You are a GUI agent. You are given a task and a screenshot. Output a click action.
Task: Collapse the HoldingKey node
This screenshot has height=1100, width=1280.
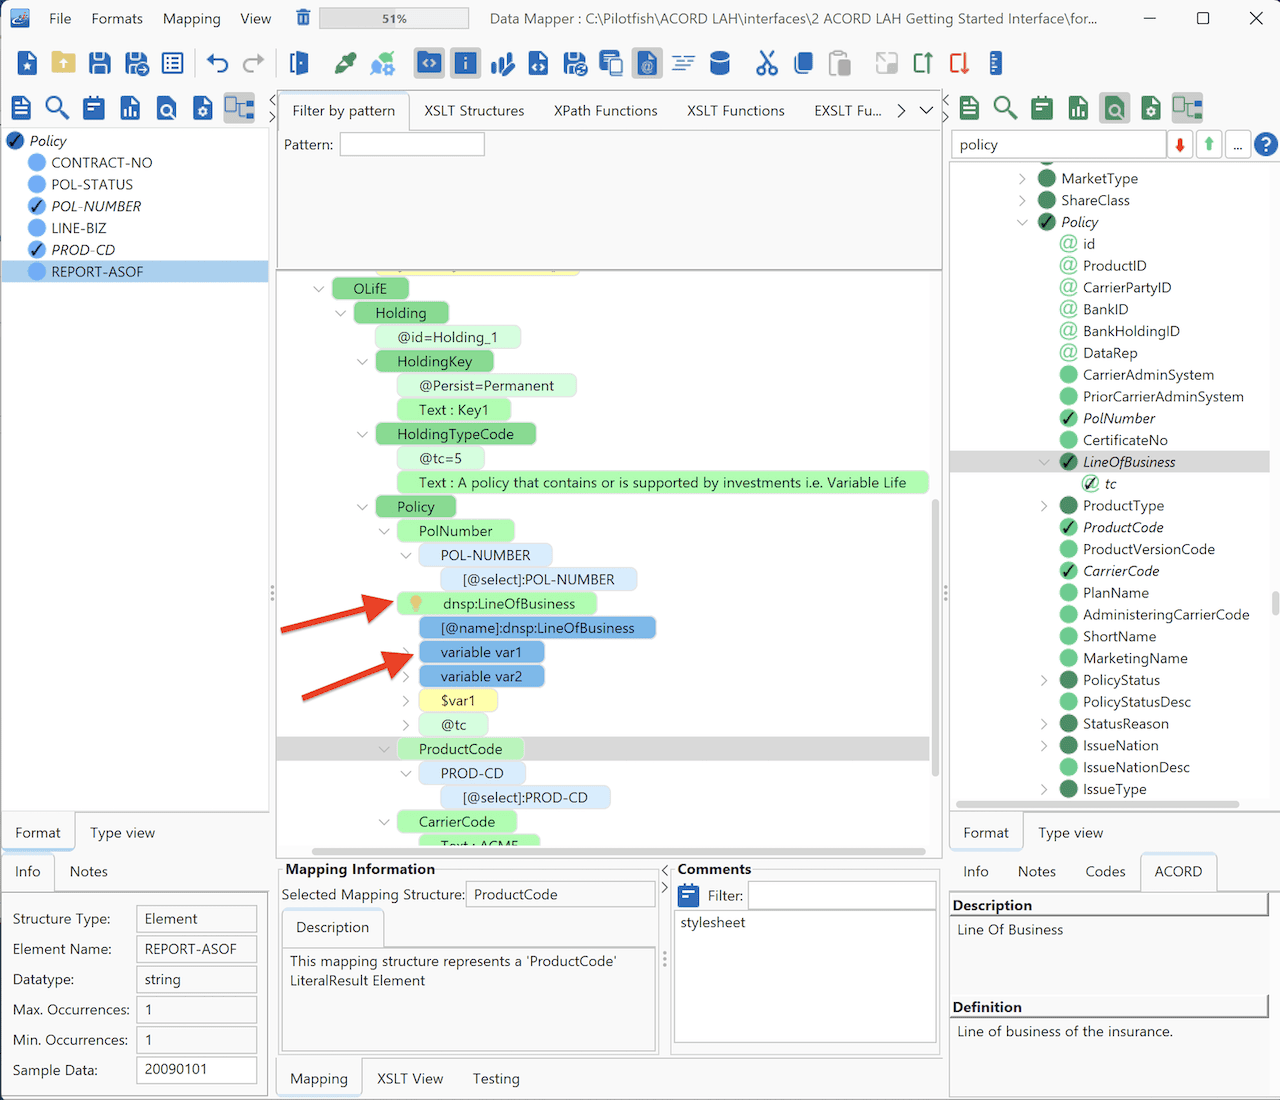point(362,362)
